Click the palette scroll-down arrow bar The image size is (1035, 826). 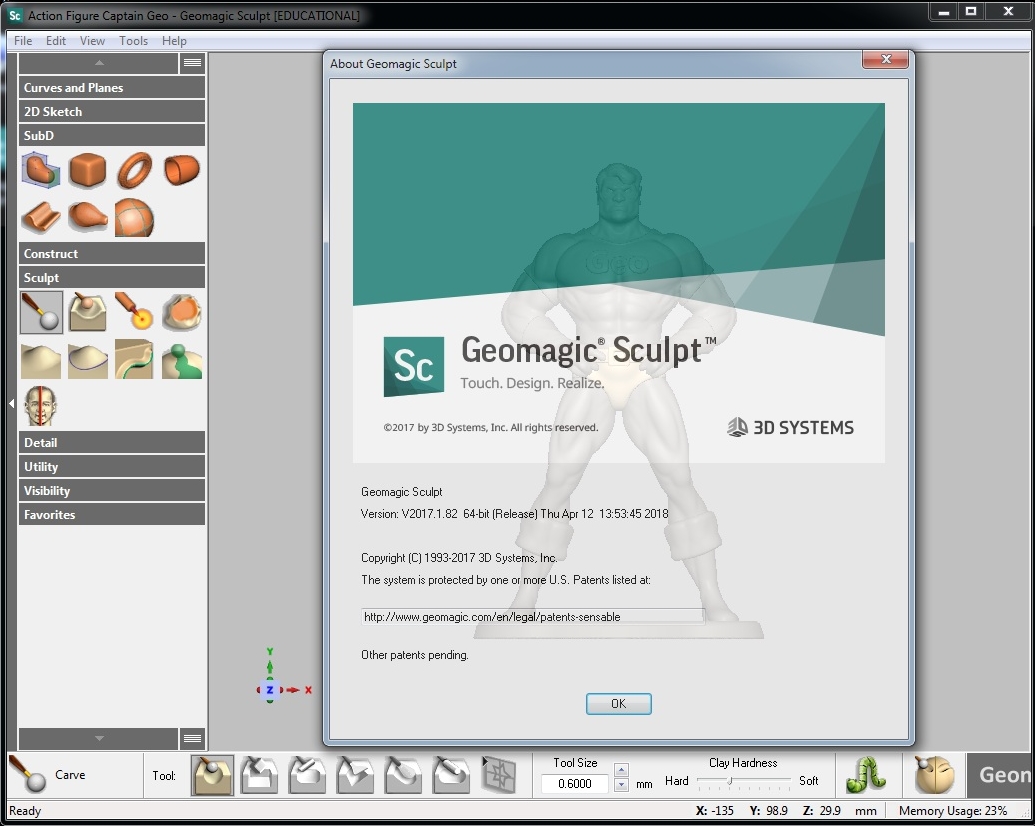[x=99, y=738]
